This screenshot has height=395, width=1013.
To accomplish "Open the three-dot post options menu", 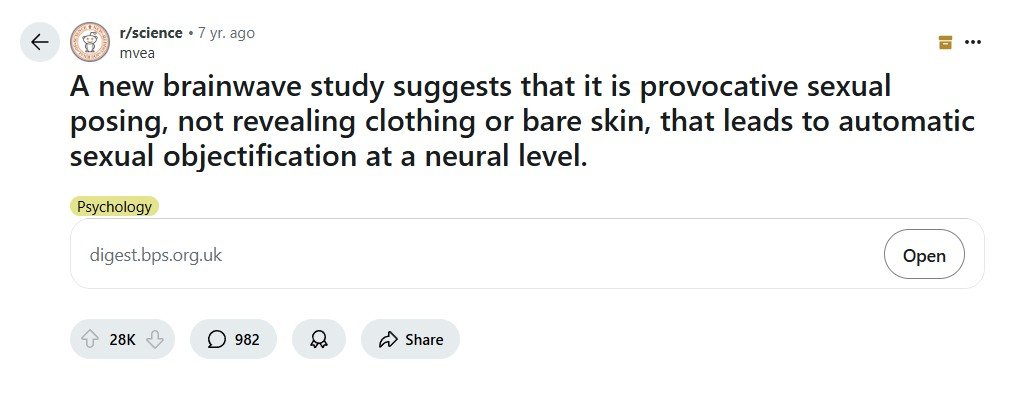I will 973,42.
